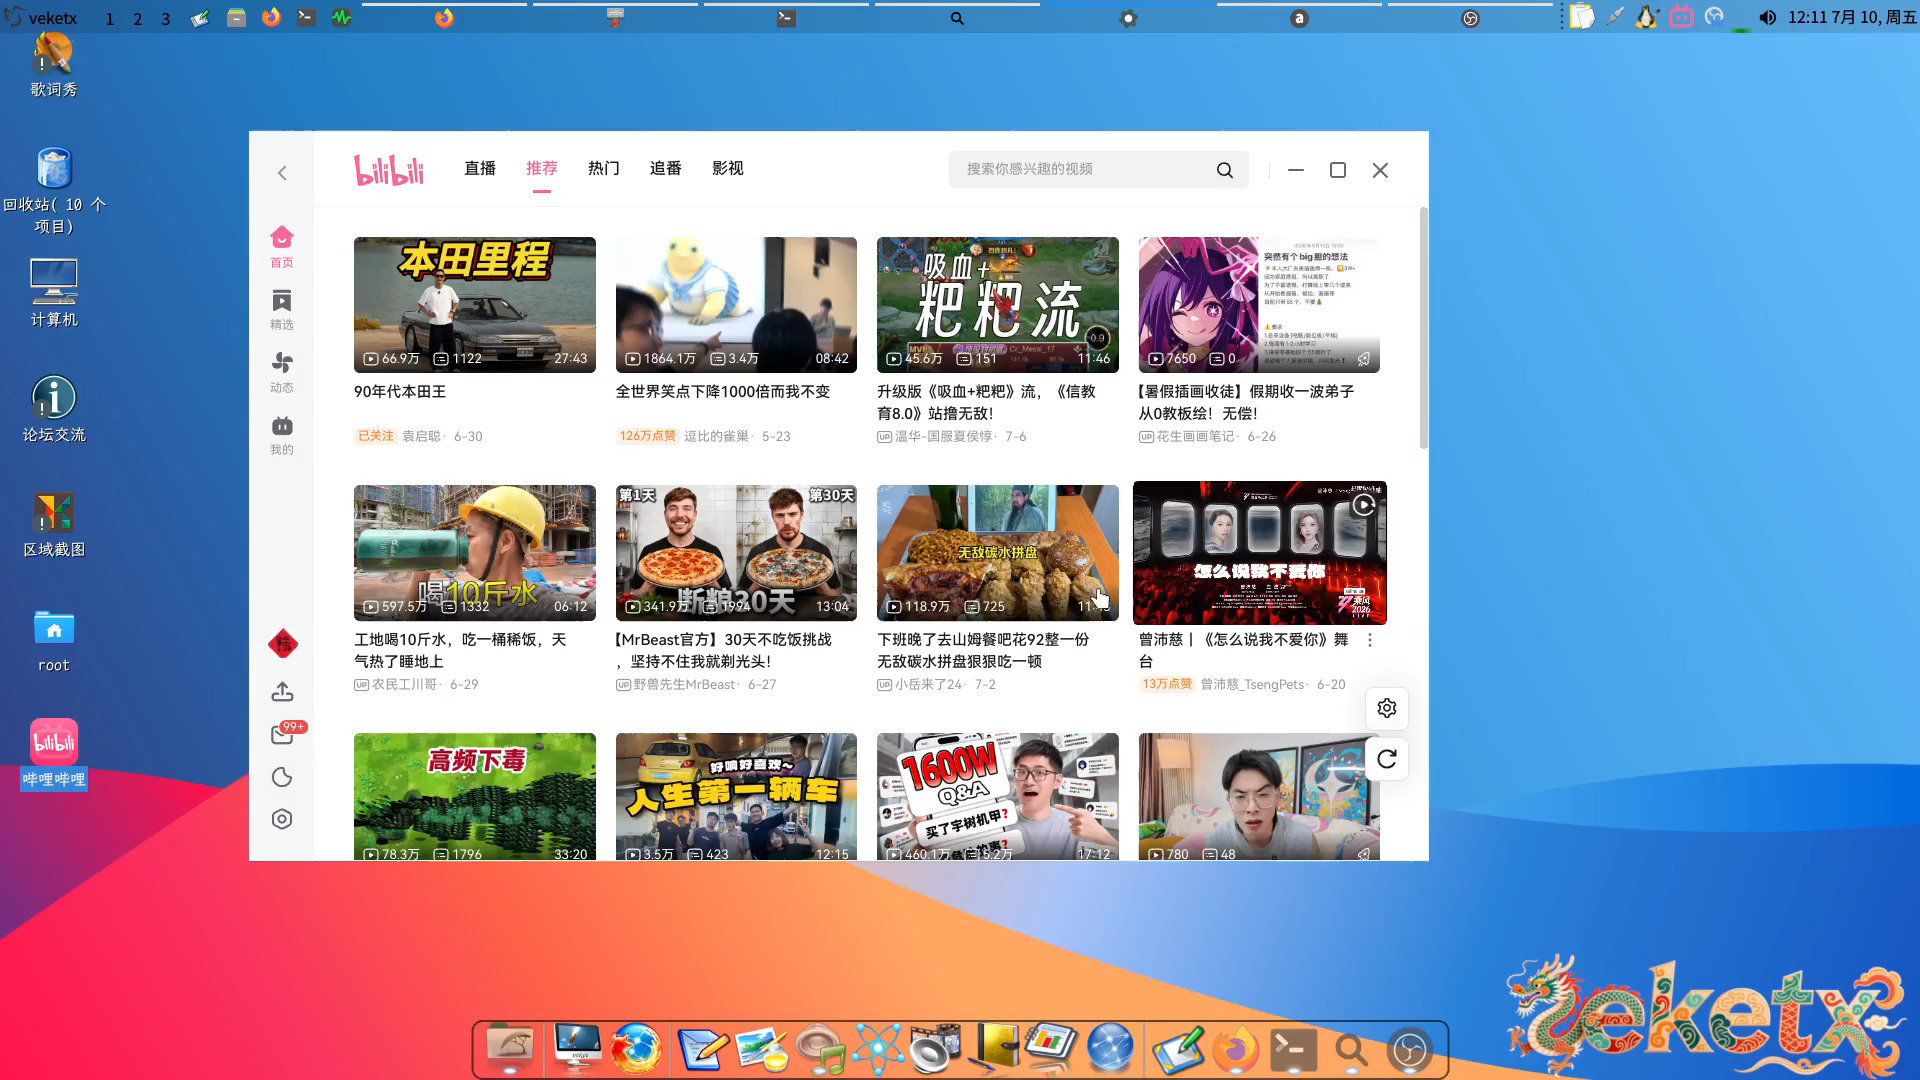Viewport: 1920px width, 1080px height.
Task: Open the 高频下毒 video thumbnail
Action: coord(475,797)
